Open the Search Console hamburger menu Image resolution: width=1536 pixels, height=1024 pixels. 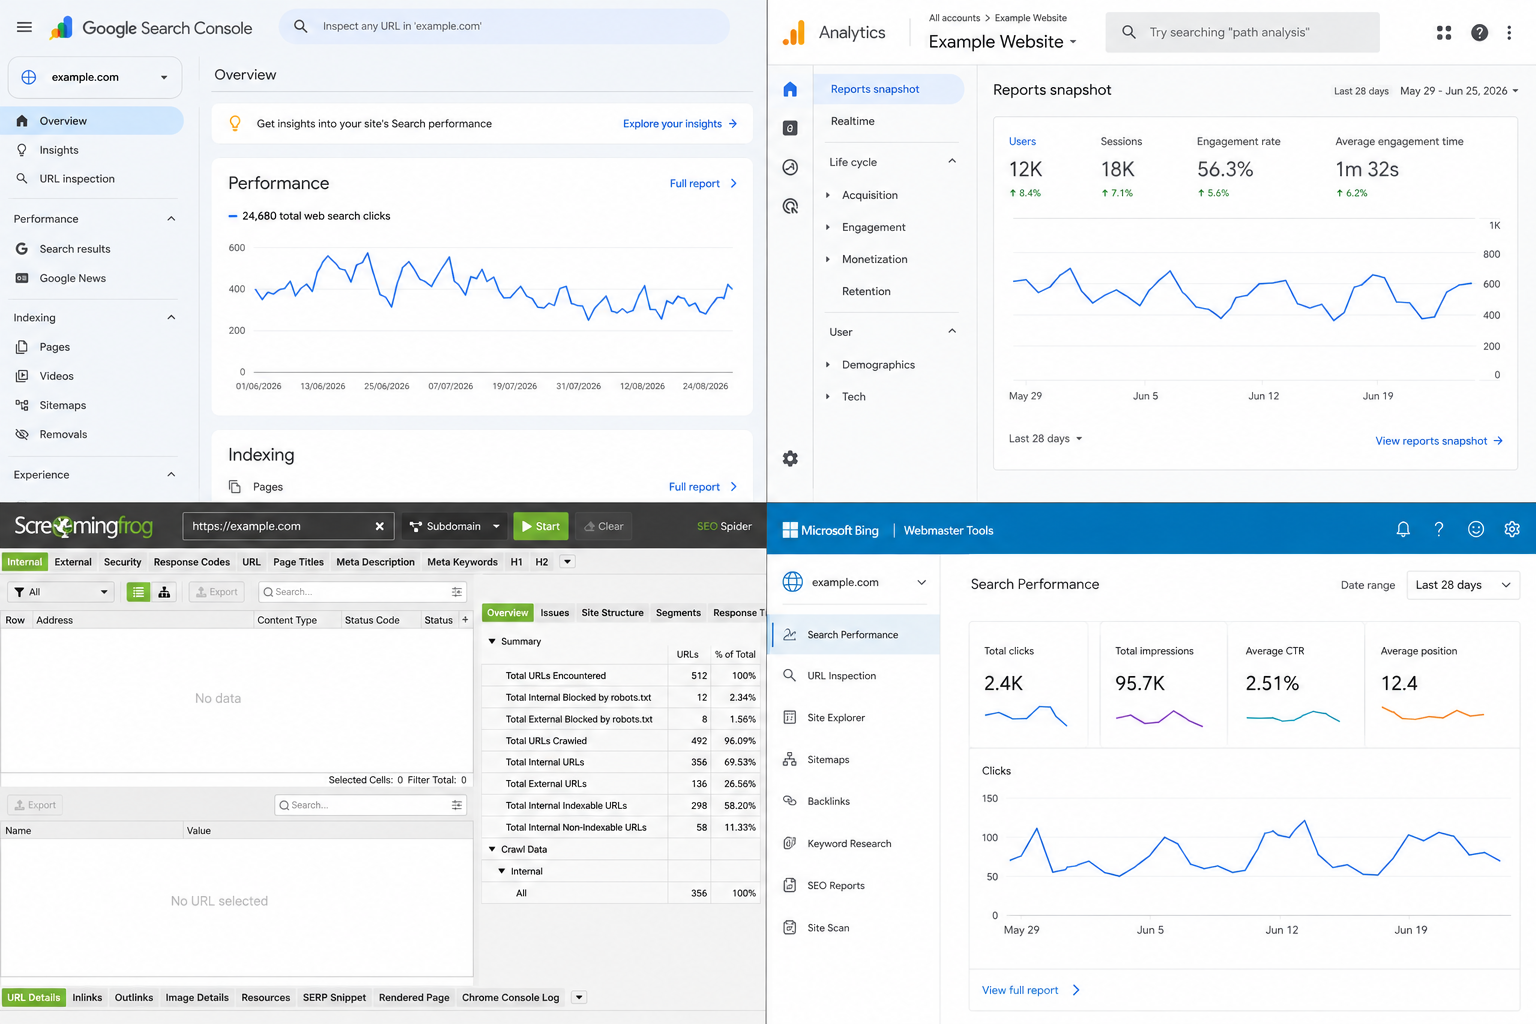click(x=24, y=27)
